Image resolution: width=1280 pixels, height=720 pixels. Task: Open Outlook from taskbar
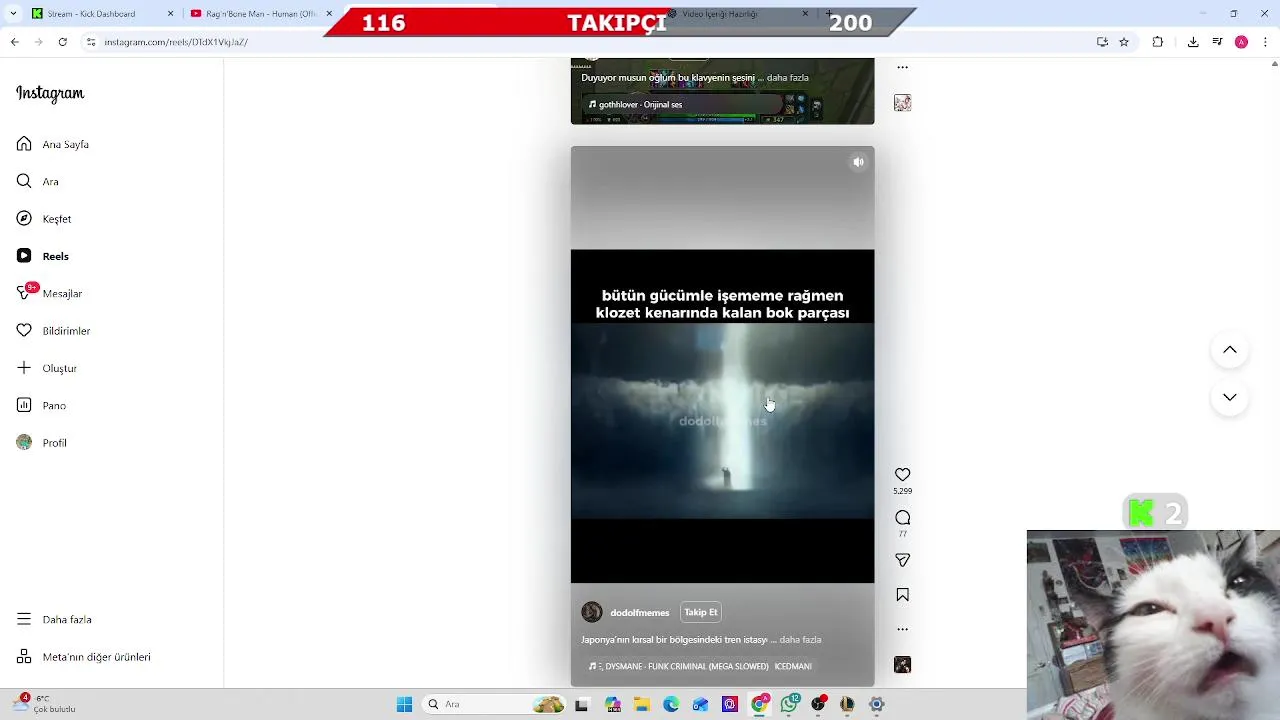tap(700, 704)
